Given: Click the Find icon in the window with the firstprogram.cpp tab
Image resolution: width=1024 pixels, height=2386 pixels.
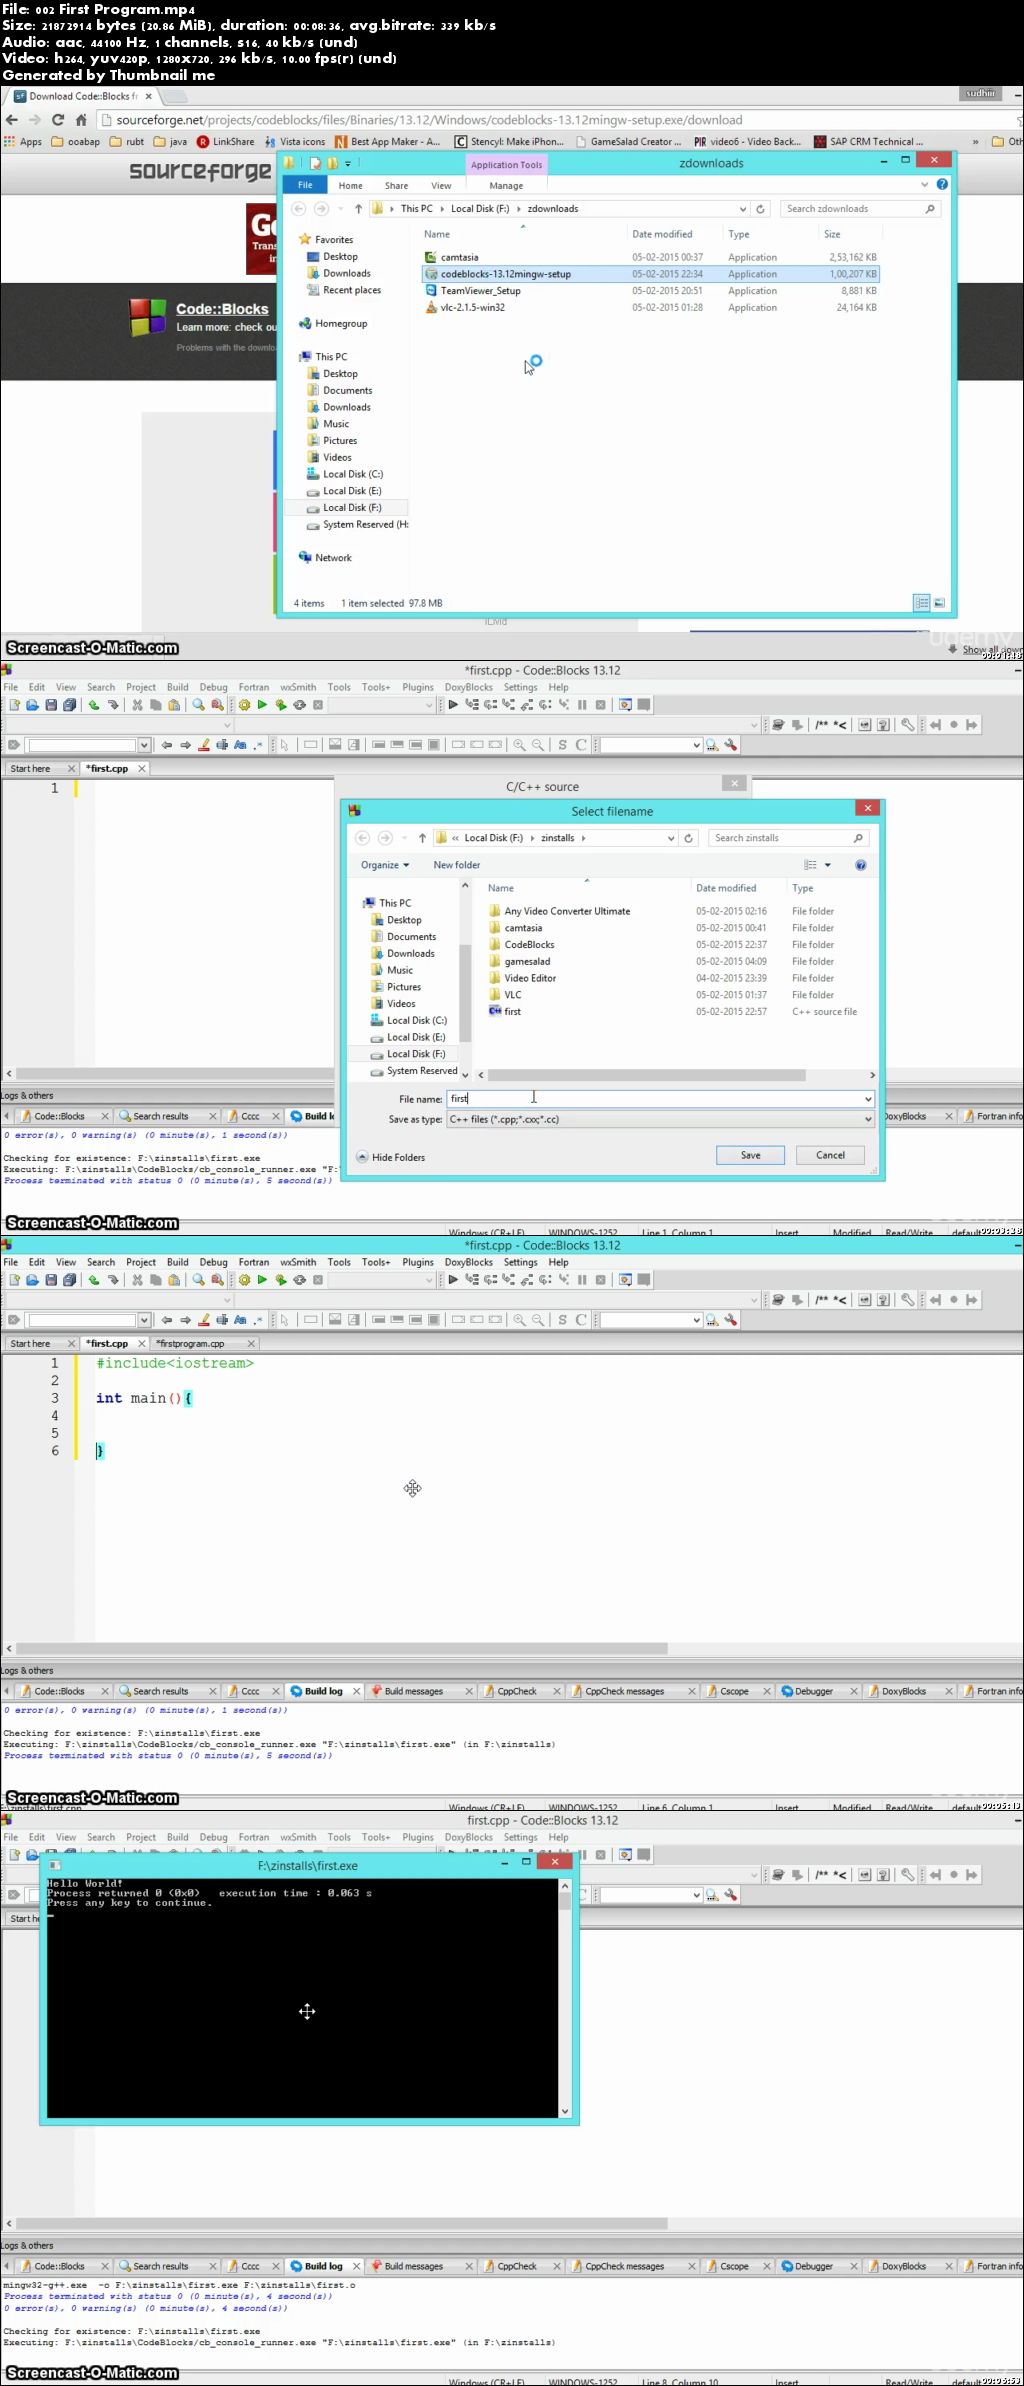Looking at the screenshot, I should pyautogui.click(x=198, y=1280).
